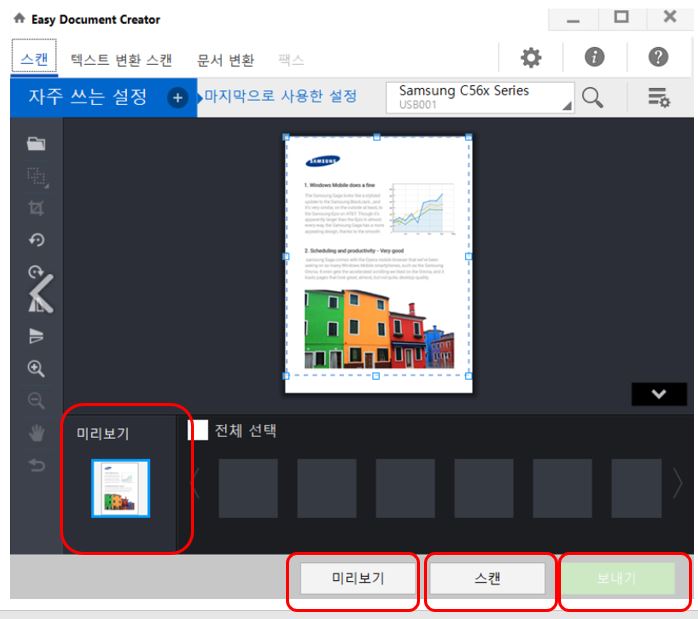Close the Easy Document Creator window

[x=670, y=17]
